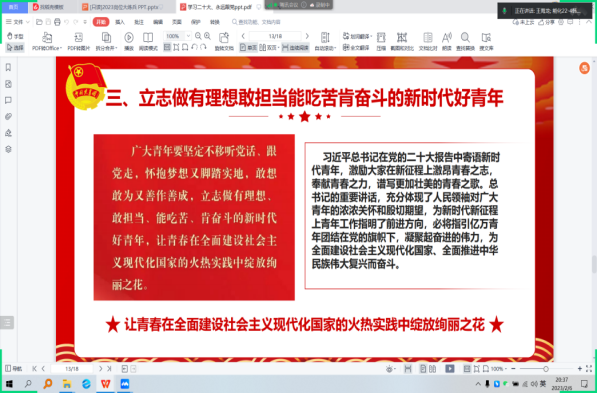Viewport: 598px width, 393px height.
Task: Adjust the zoom slider in status bar
Action: coord(546,369)
